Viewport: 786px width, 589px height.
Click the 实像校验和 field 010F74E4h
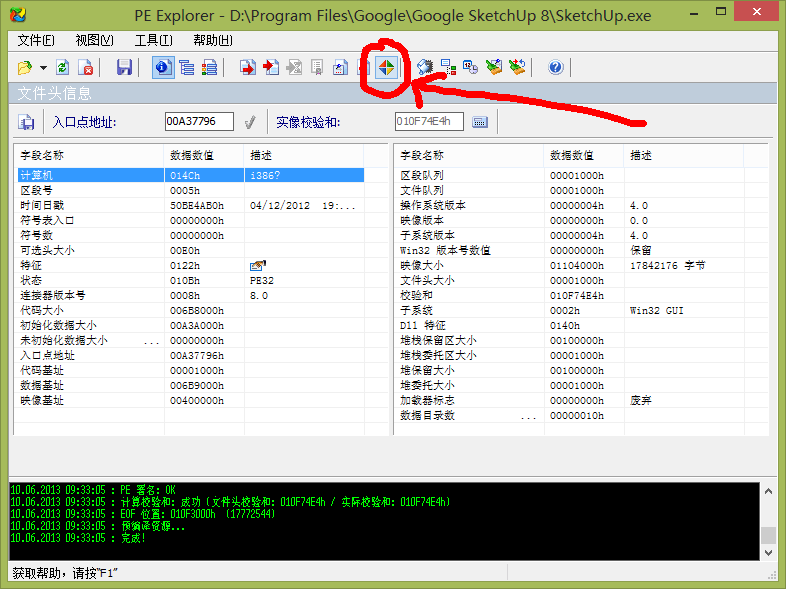(x=429, y=121)
